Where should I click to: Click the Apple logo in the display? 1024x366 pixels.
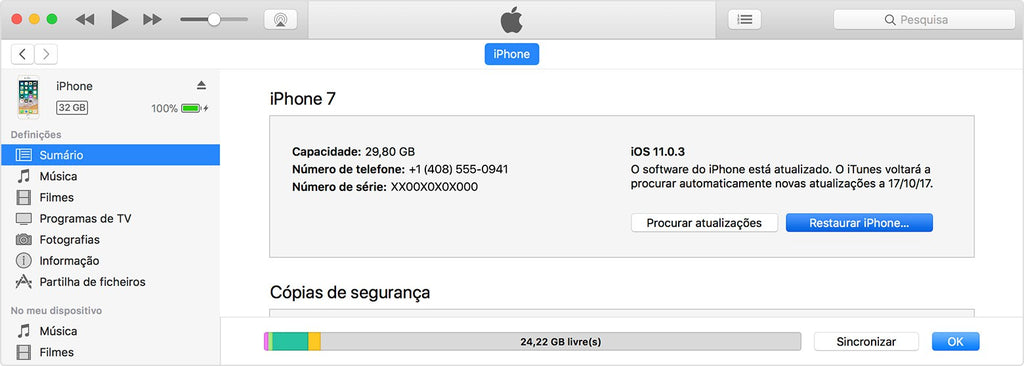point(511,20)
